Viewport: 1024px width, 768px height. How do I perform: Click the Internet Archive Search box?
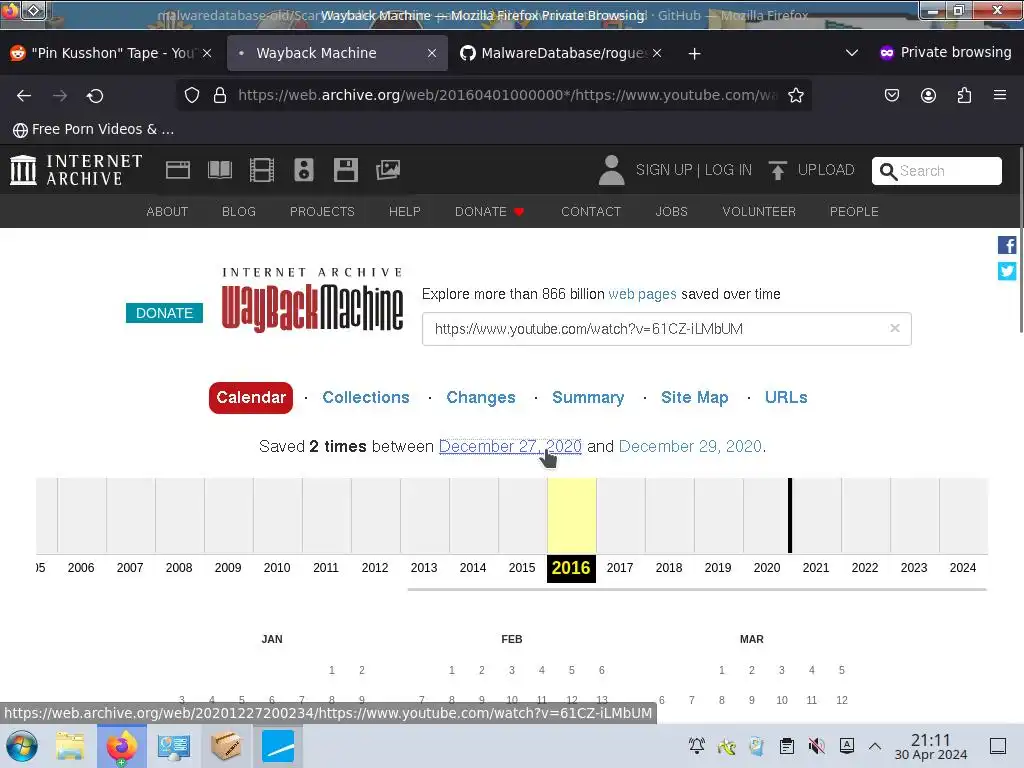pyautogui.click(x=936, y=170)
